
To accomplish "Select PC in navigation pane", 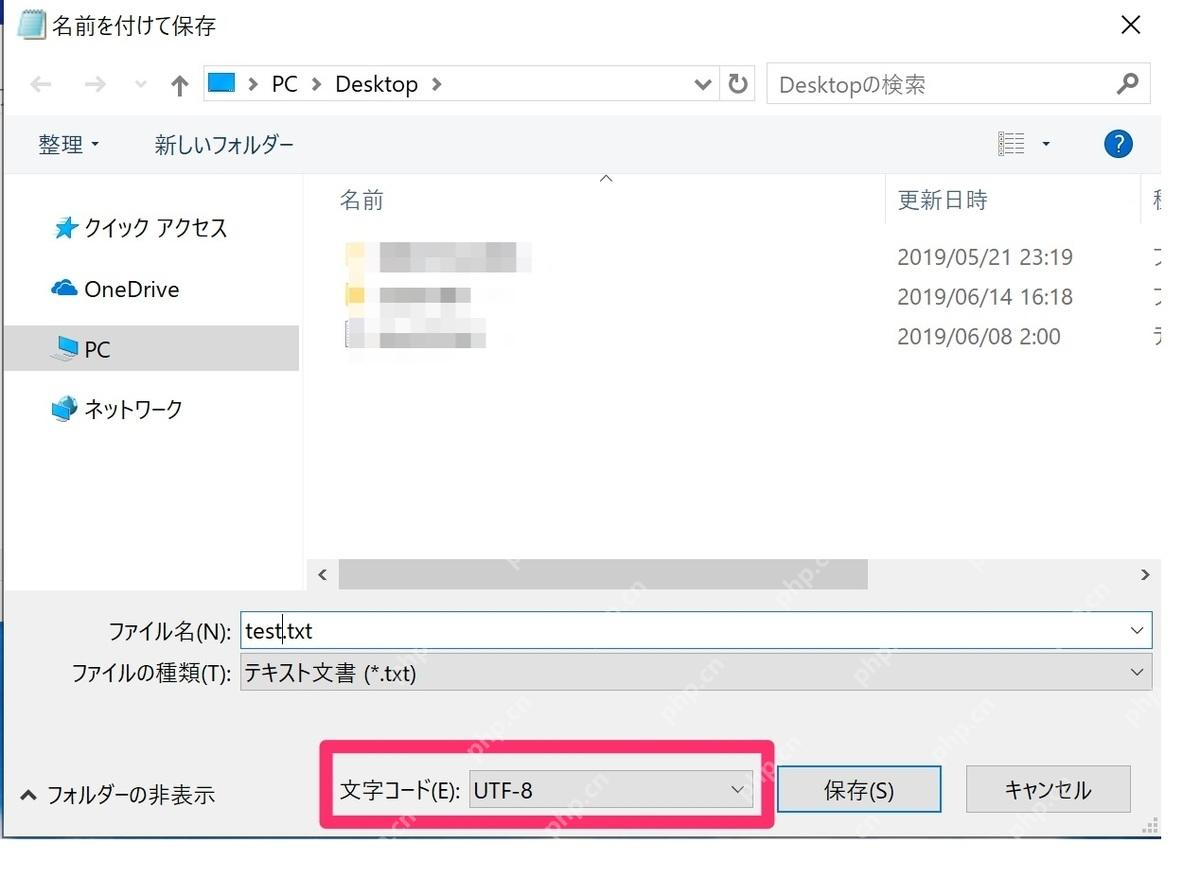I will pos(151,349).
